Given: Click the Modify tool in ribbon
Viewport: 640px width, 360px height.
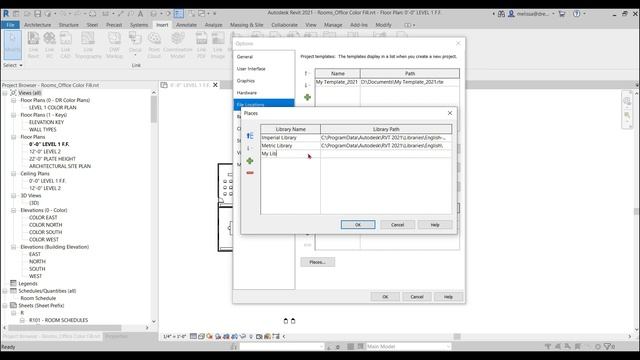Looking at the screenshot, I should 12,45.
